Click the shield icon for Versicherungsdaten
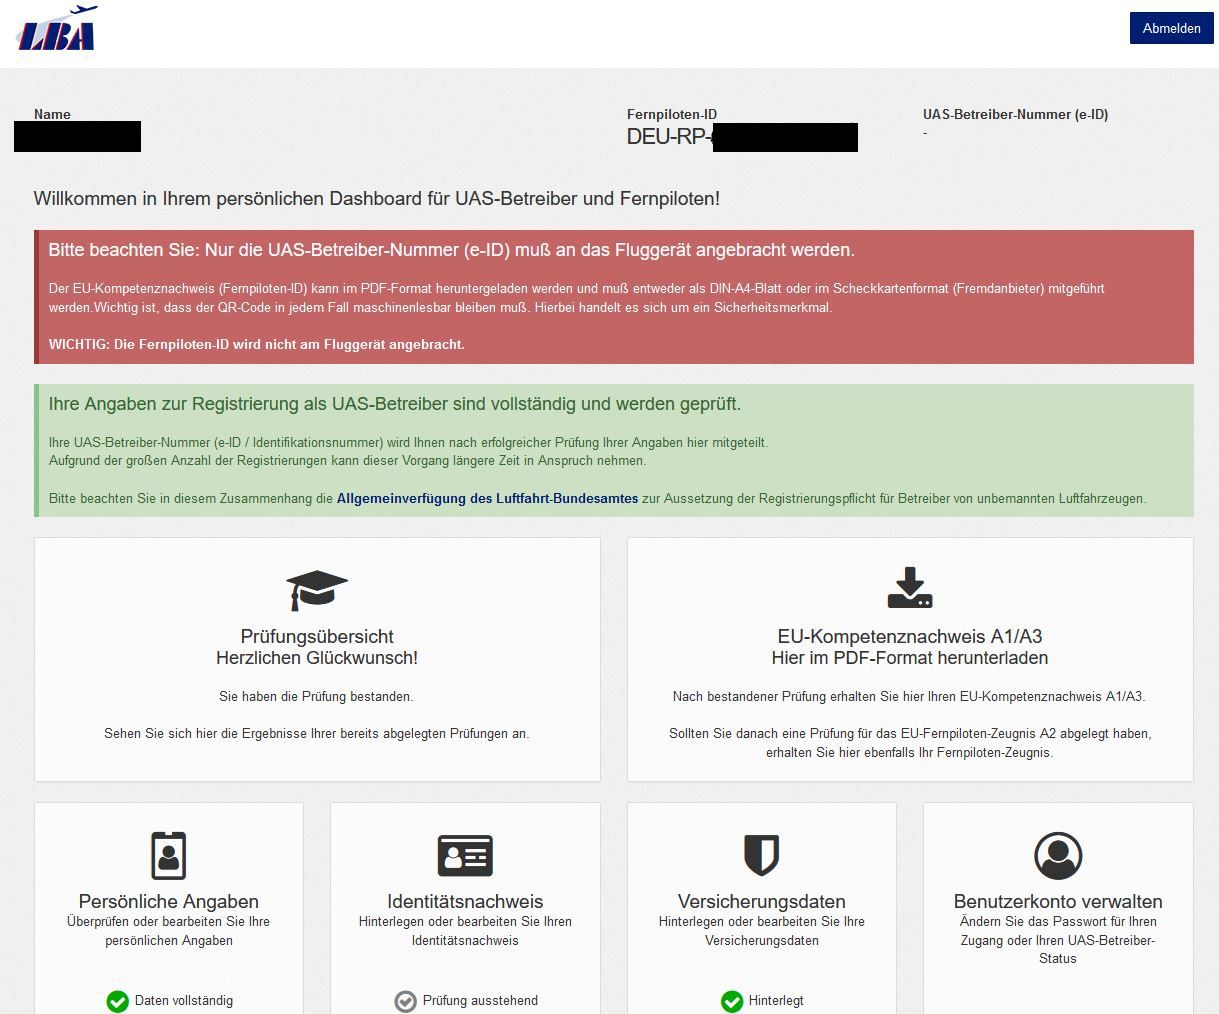This screenshot has height=1014, width=1219. 761,855
